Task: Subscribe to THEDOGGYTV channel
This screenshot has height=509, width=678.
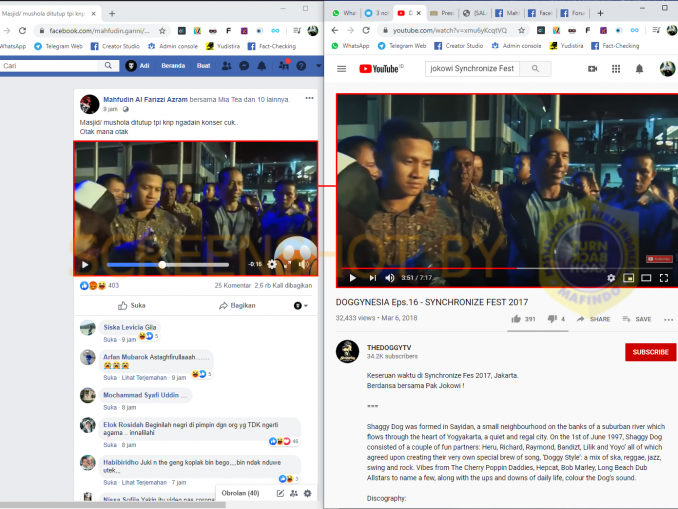Action: (x=650, y=352)
